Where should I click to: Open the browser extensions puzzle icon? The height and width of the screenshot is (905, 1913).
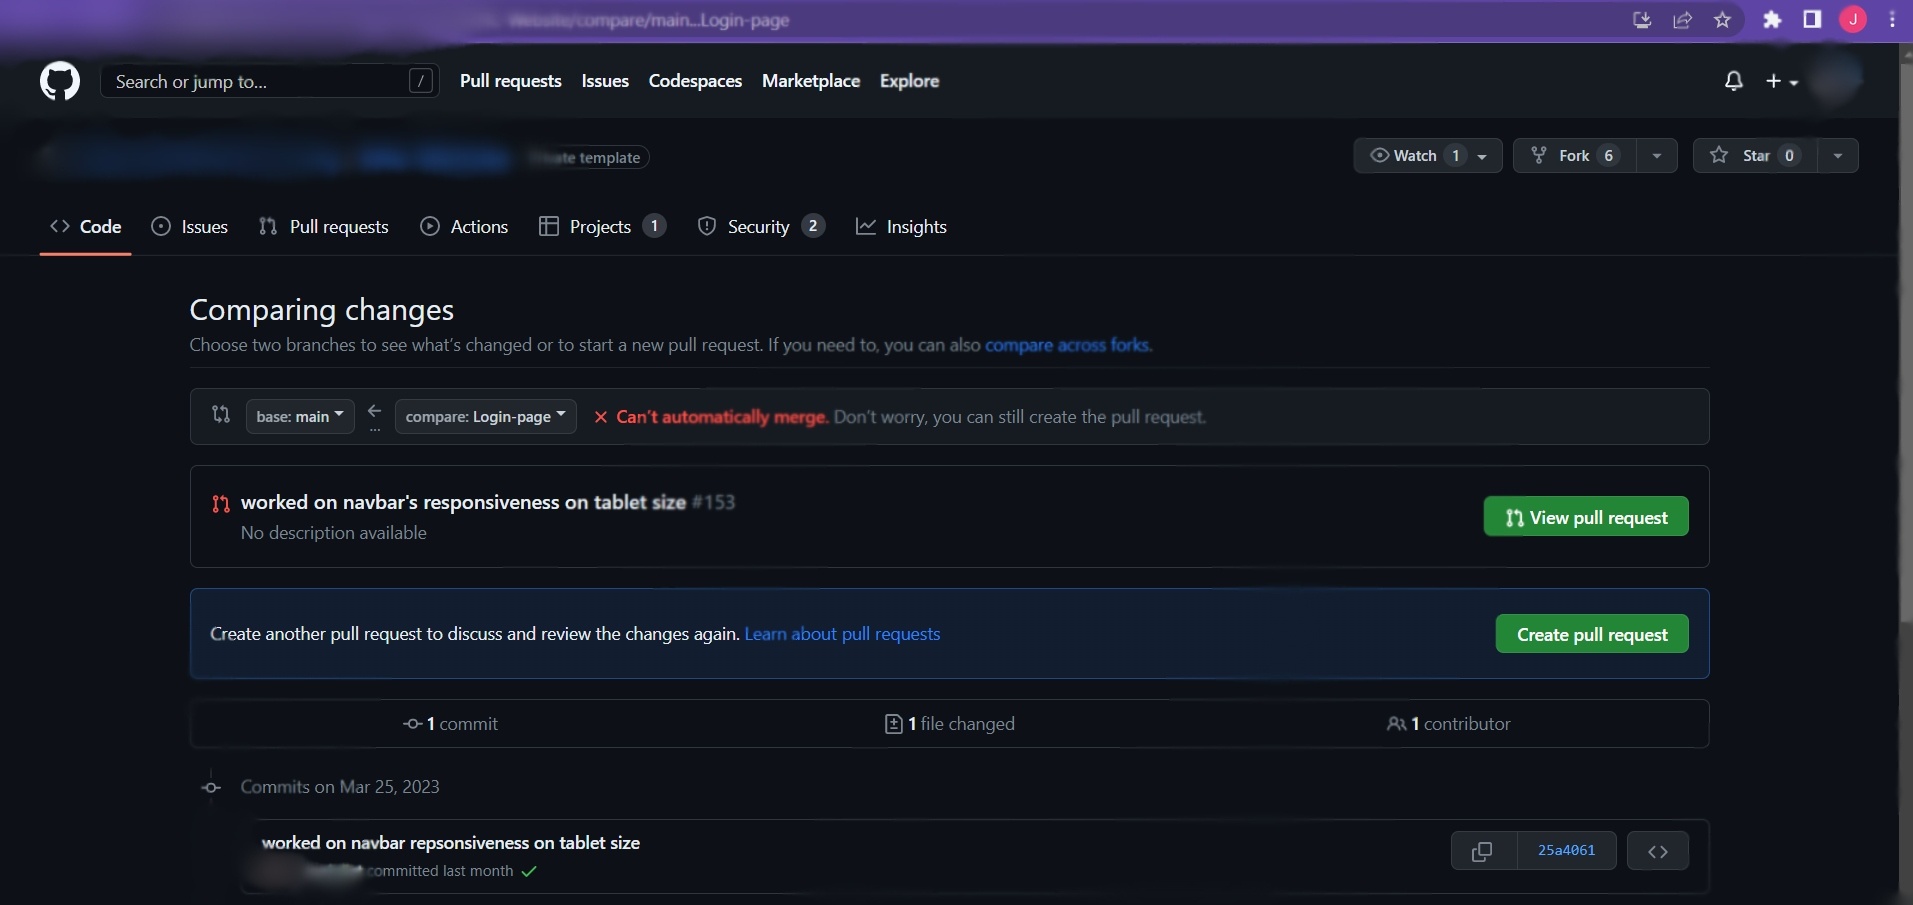[1772, 19]
